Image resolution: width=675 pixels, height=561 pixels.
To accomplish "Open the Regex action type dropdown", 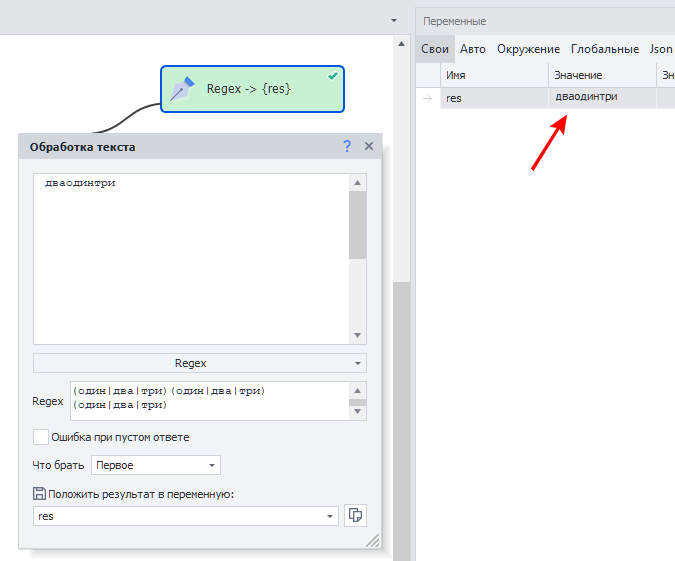I will tap(200, 363).
